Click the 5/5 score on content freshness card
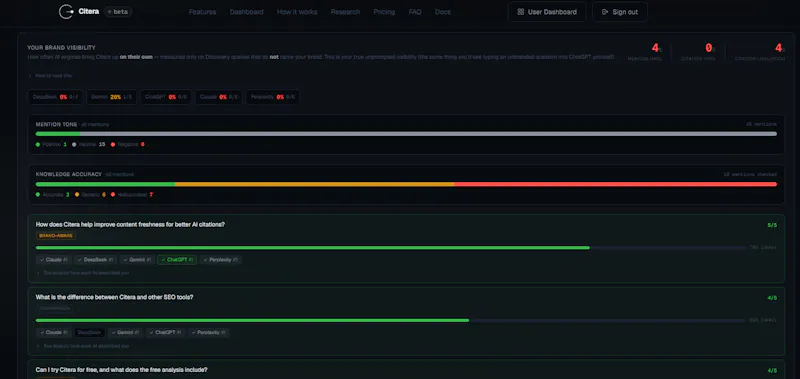Viewport: 800px width, 379px height. 772,225
